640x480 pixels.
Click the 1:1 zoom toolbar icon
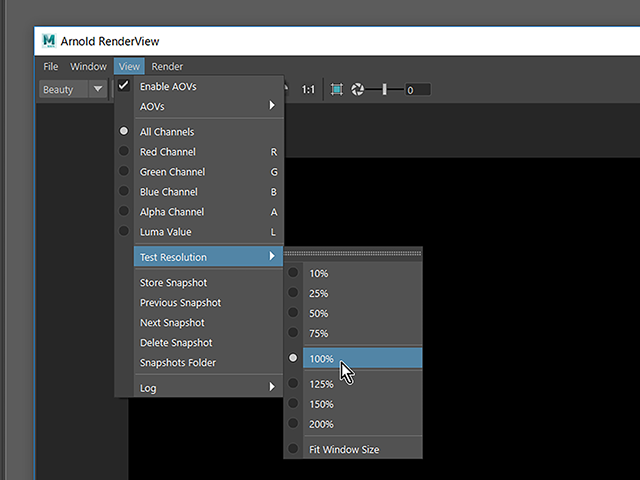pos(308,89)
